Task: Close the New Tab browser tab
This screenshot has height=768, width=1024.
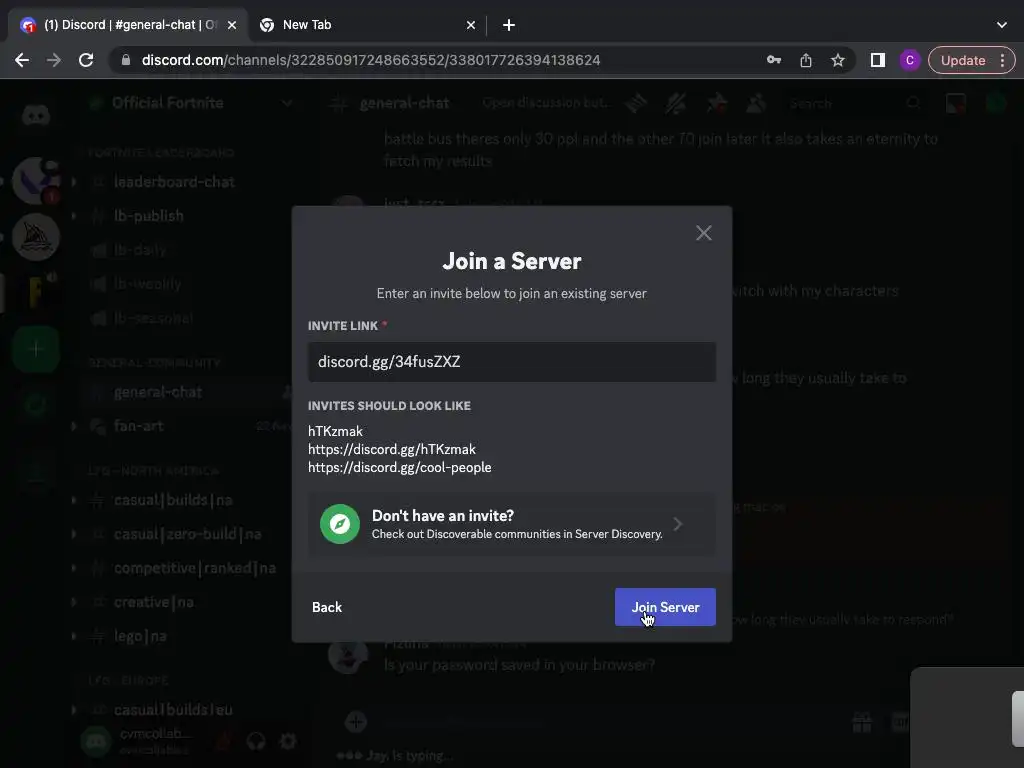Action: (471, 25)
